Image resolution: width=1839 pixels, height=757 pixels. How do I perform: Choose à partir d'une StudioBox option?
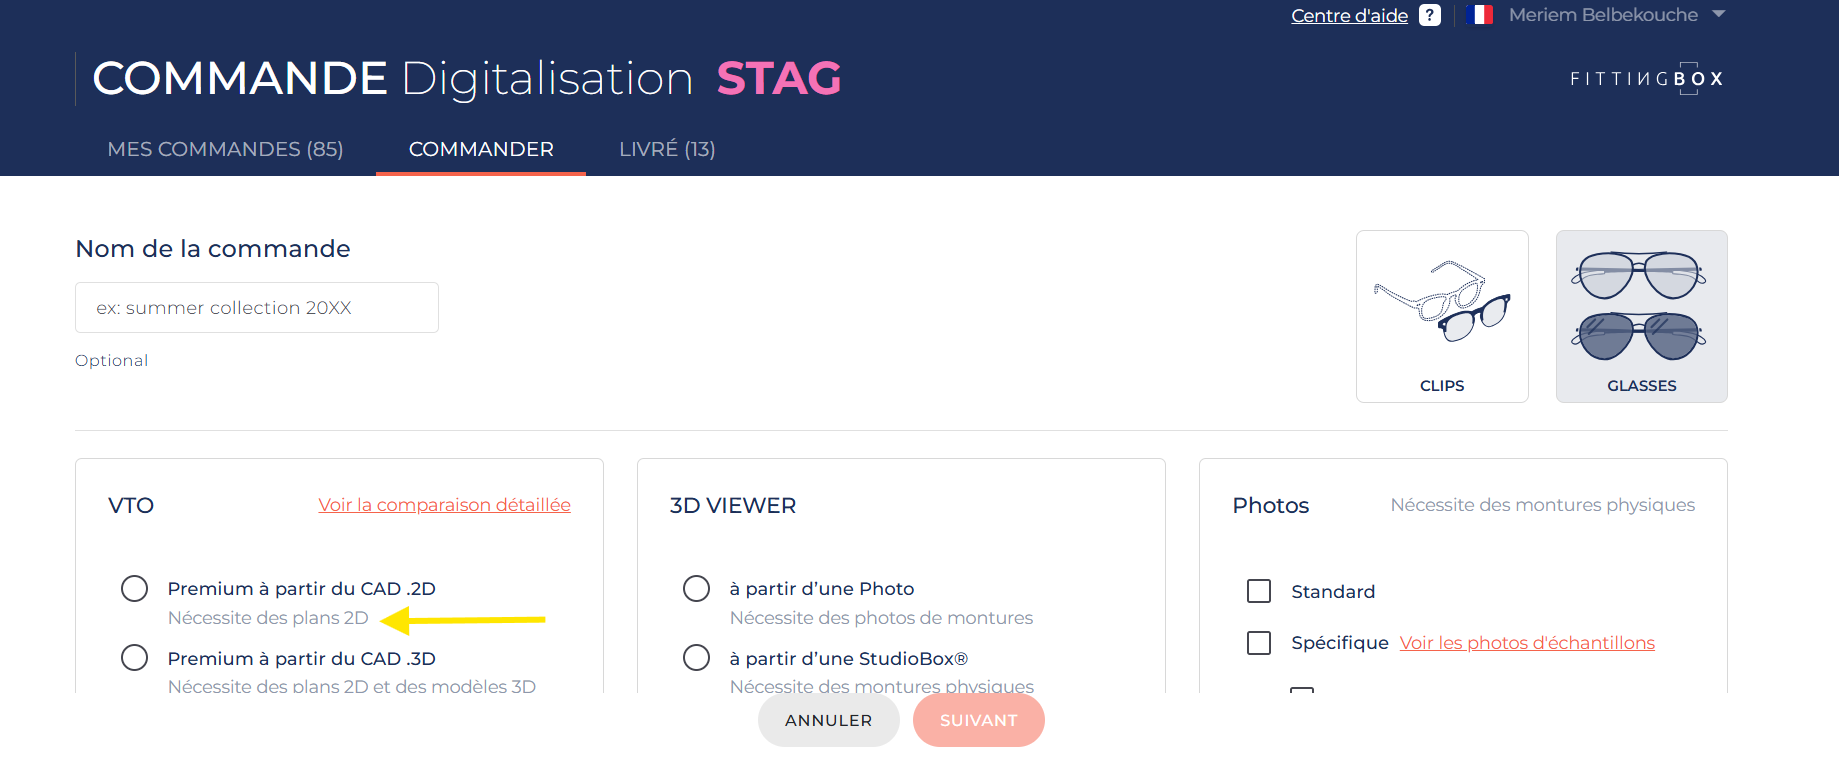pos(697,658)
